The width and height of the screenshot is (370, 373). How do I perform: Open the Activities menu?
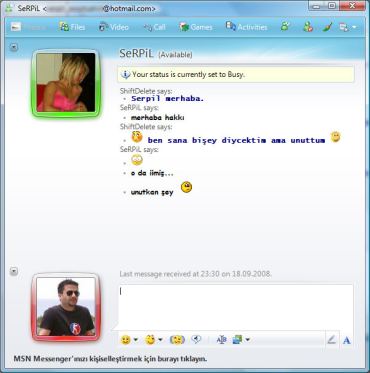(x=246, y=27)
